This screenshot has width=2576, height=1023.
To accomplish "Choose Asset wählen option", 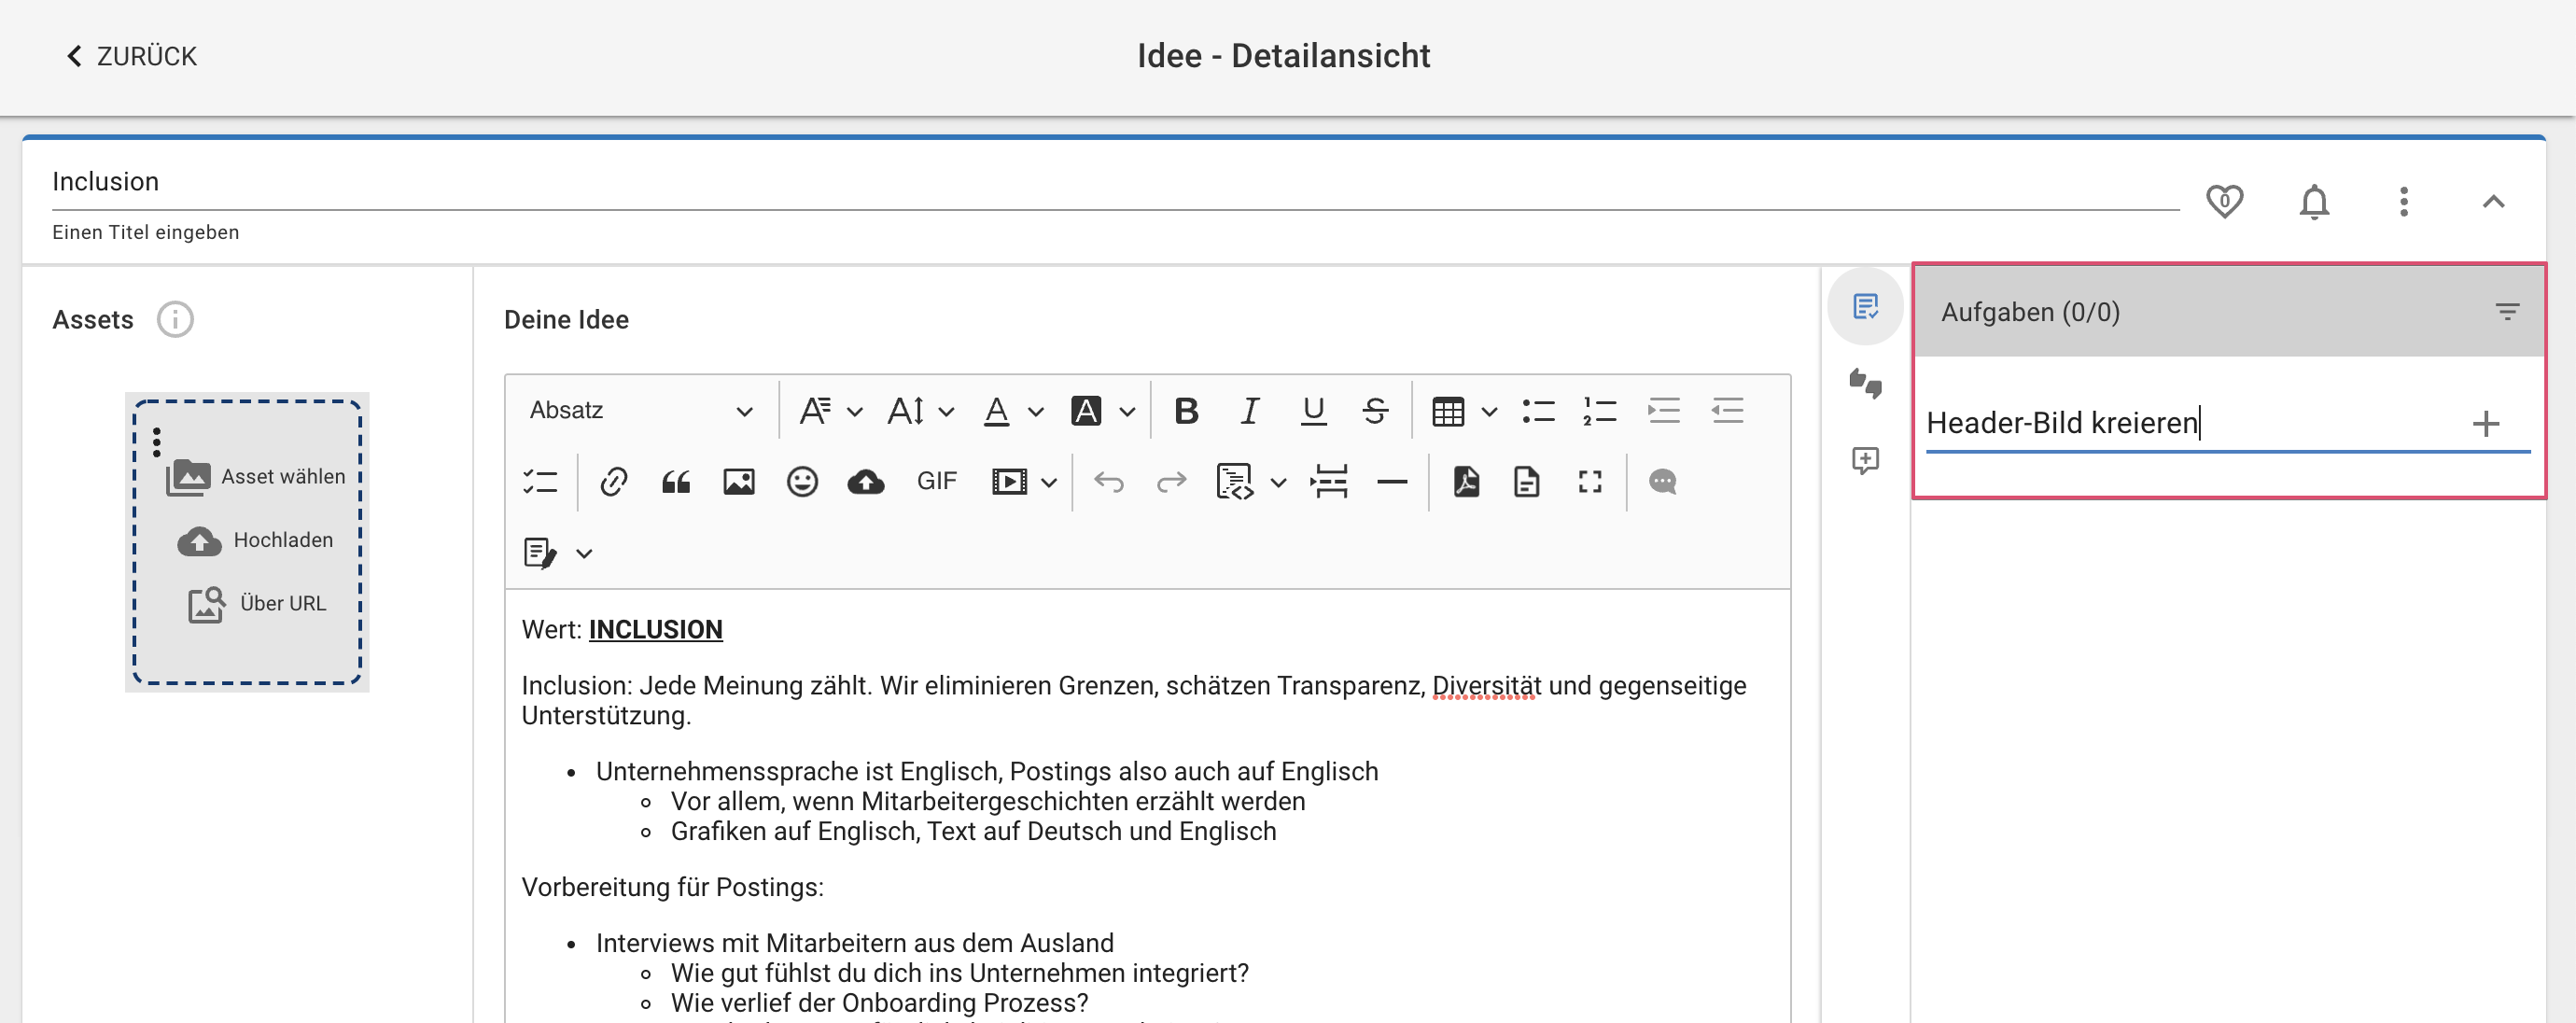I will coord(256,477).
